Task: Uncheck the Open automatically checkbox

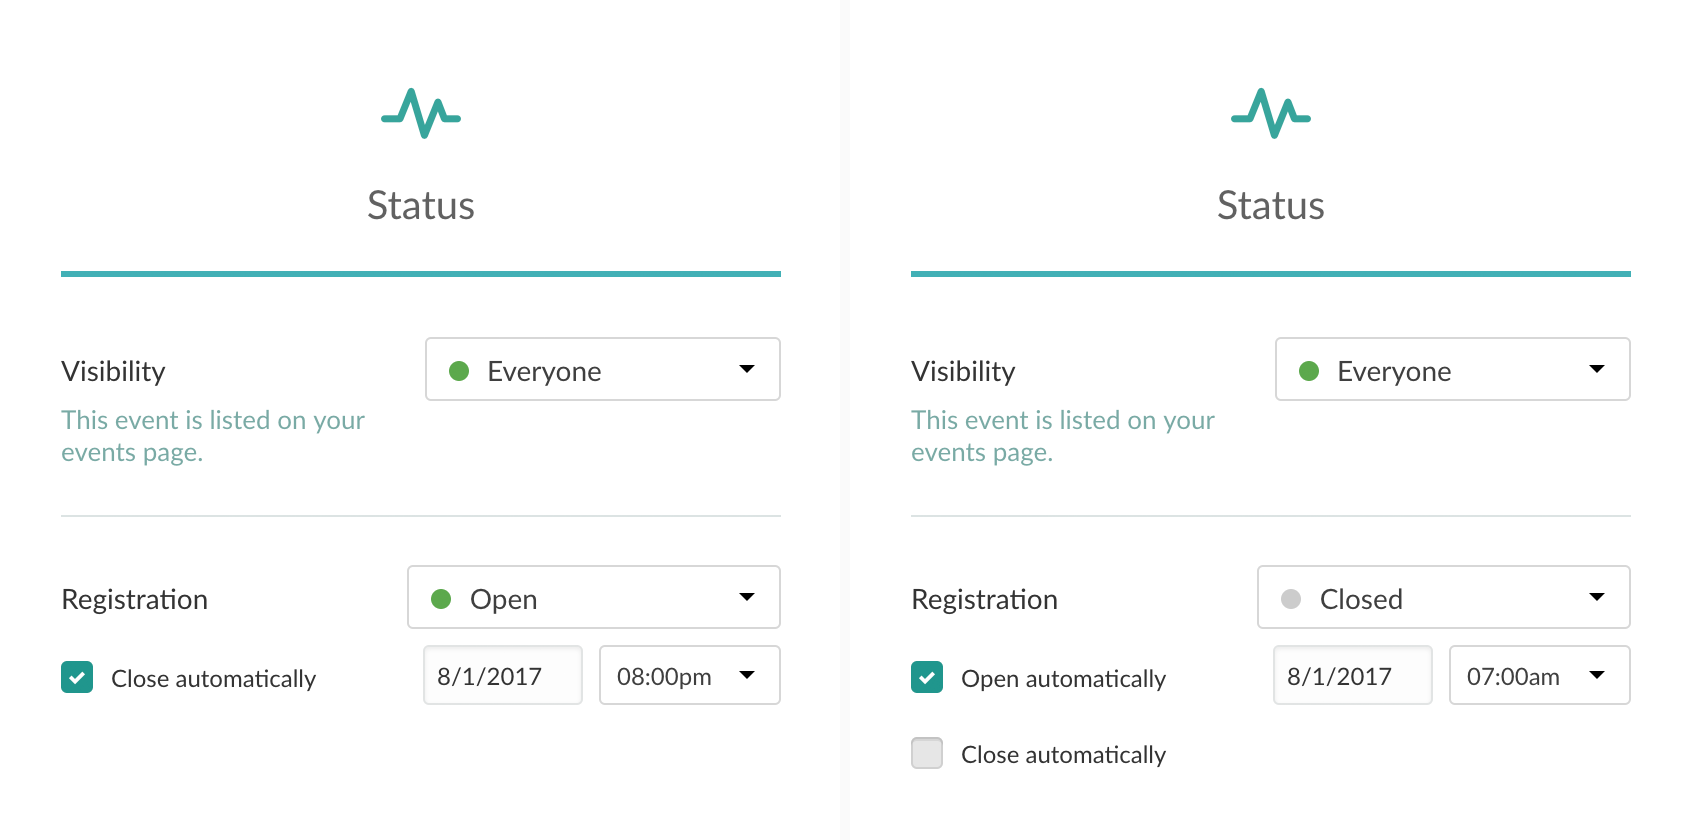Action: click(927, 677)
